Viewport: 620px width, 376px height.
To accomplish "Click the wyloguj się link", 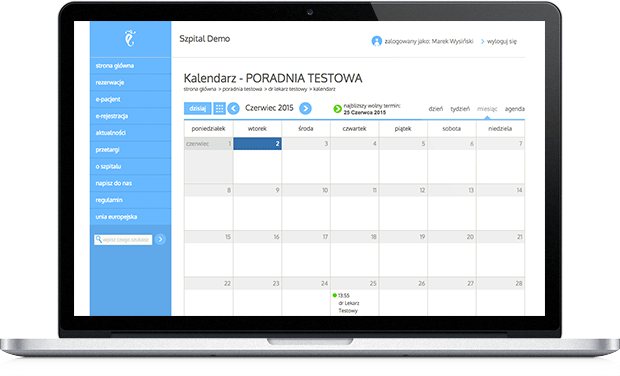I will pyautogui.click(x=501, y=42).
